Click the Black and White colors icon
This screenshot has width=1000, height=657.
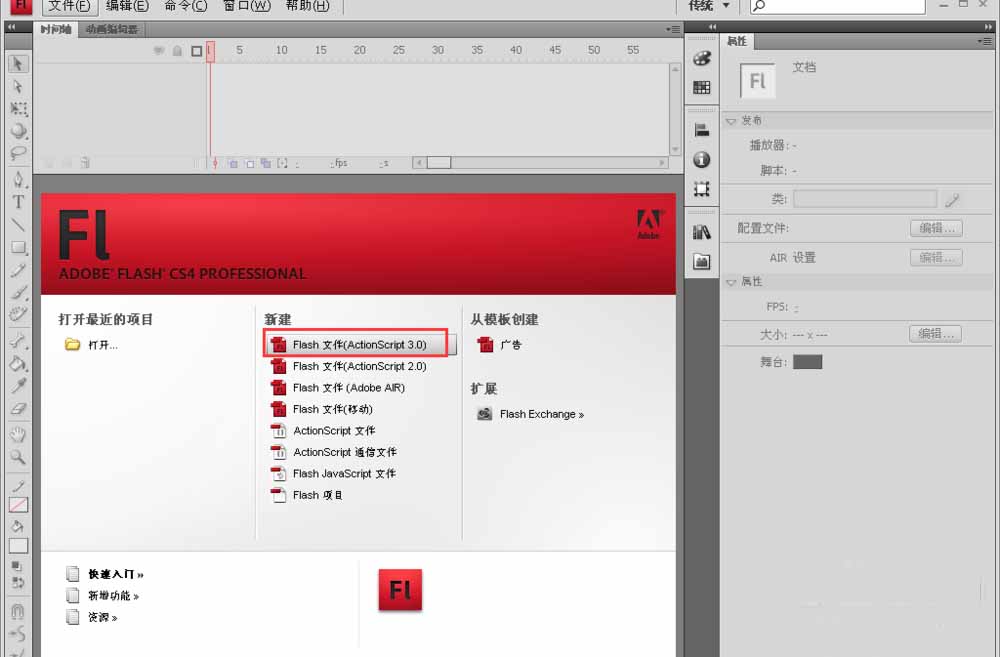(17, 565)
